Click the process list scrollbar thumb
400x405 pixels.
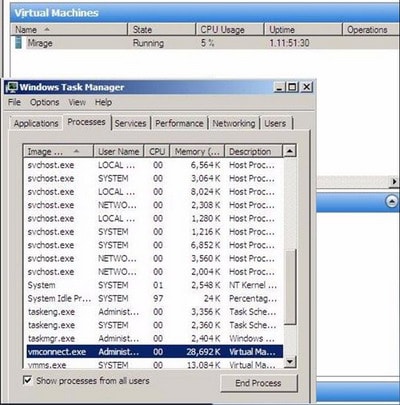[290, 287]
